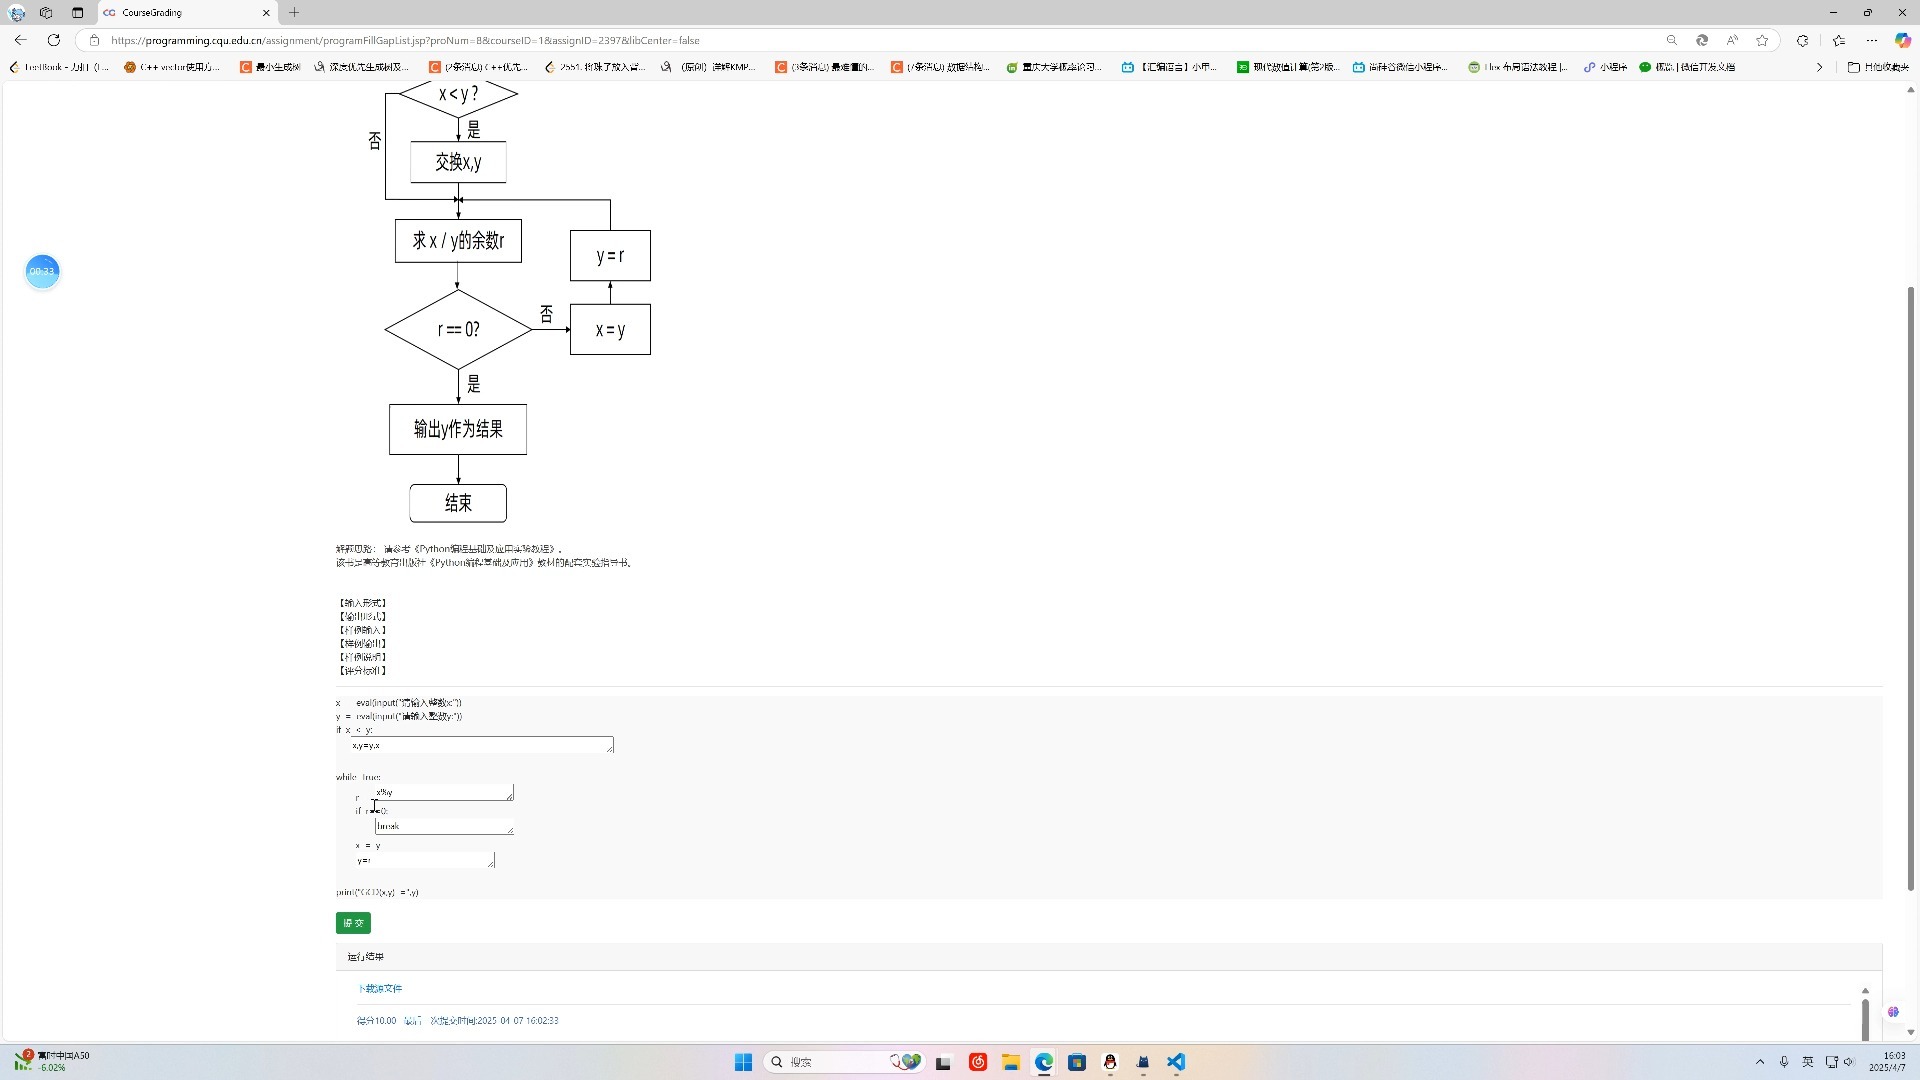Click the zoom magnifier icon in the address bar

pos(1671,40)
